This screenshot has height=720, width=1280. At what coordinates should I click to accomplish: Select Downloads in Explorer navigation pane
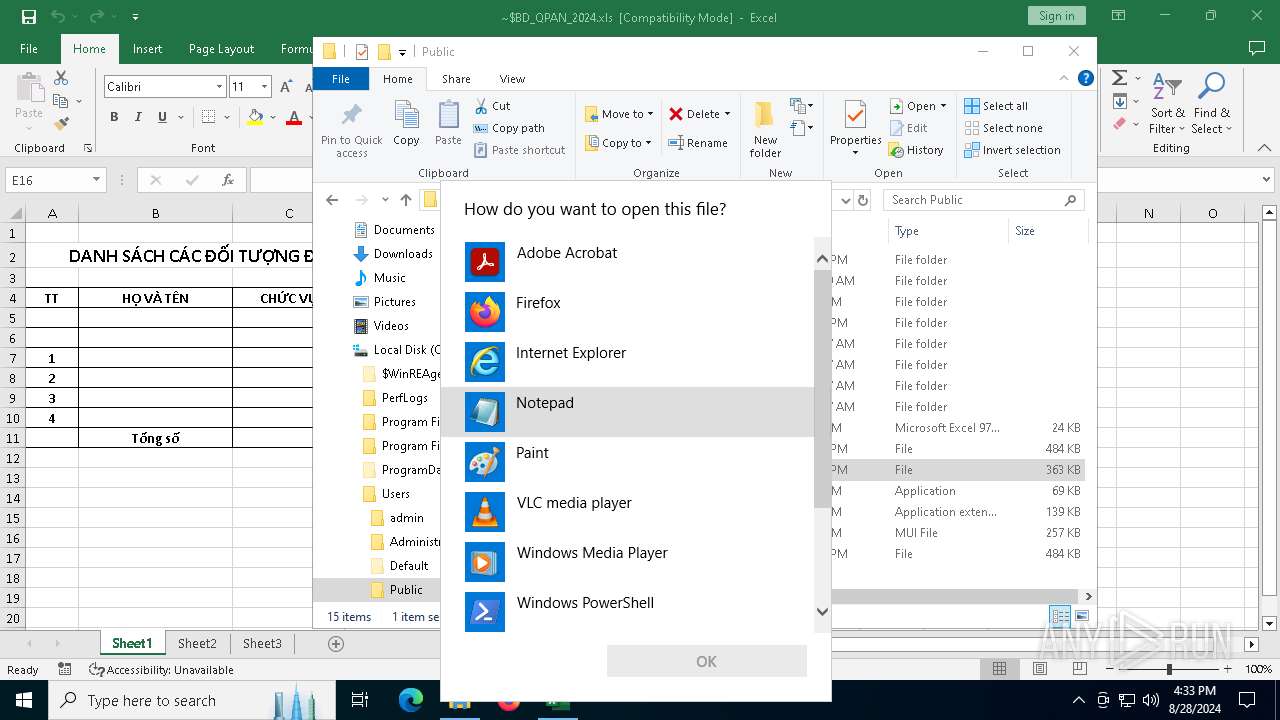pos(403,254)
